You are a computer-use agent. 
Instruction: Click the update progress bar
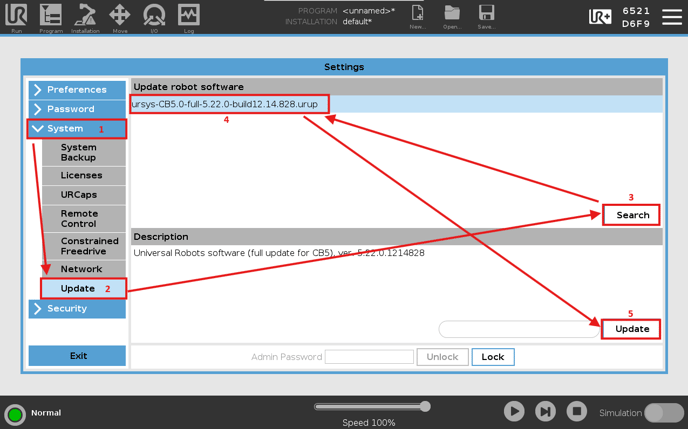520,329
